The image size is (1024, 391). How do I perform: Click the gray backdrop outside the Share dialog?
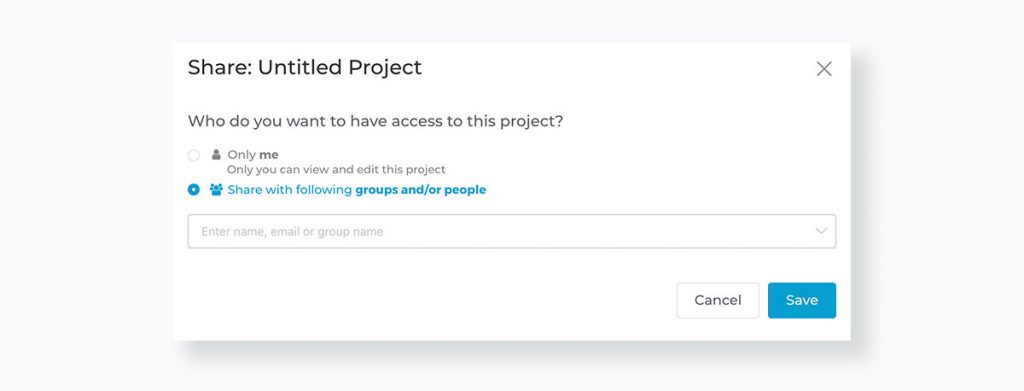coord(85,196)
